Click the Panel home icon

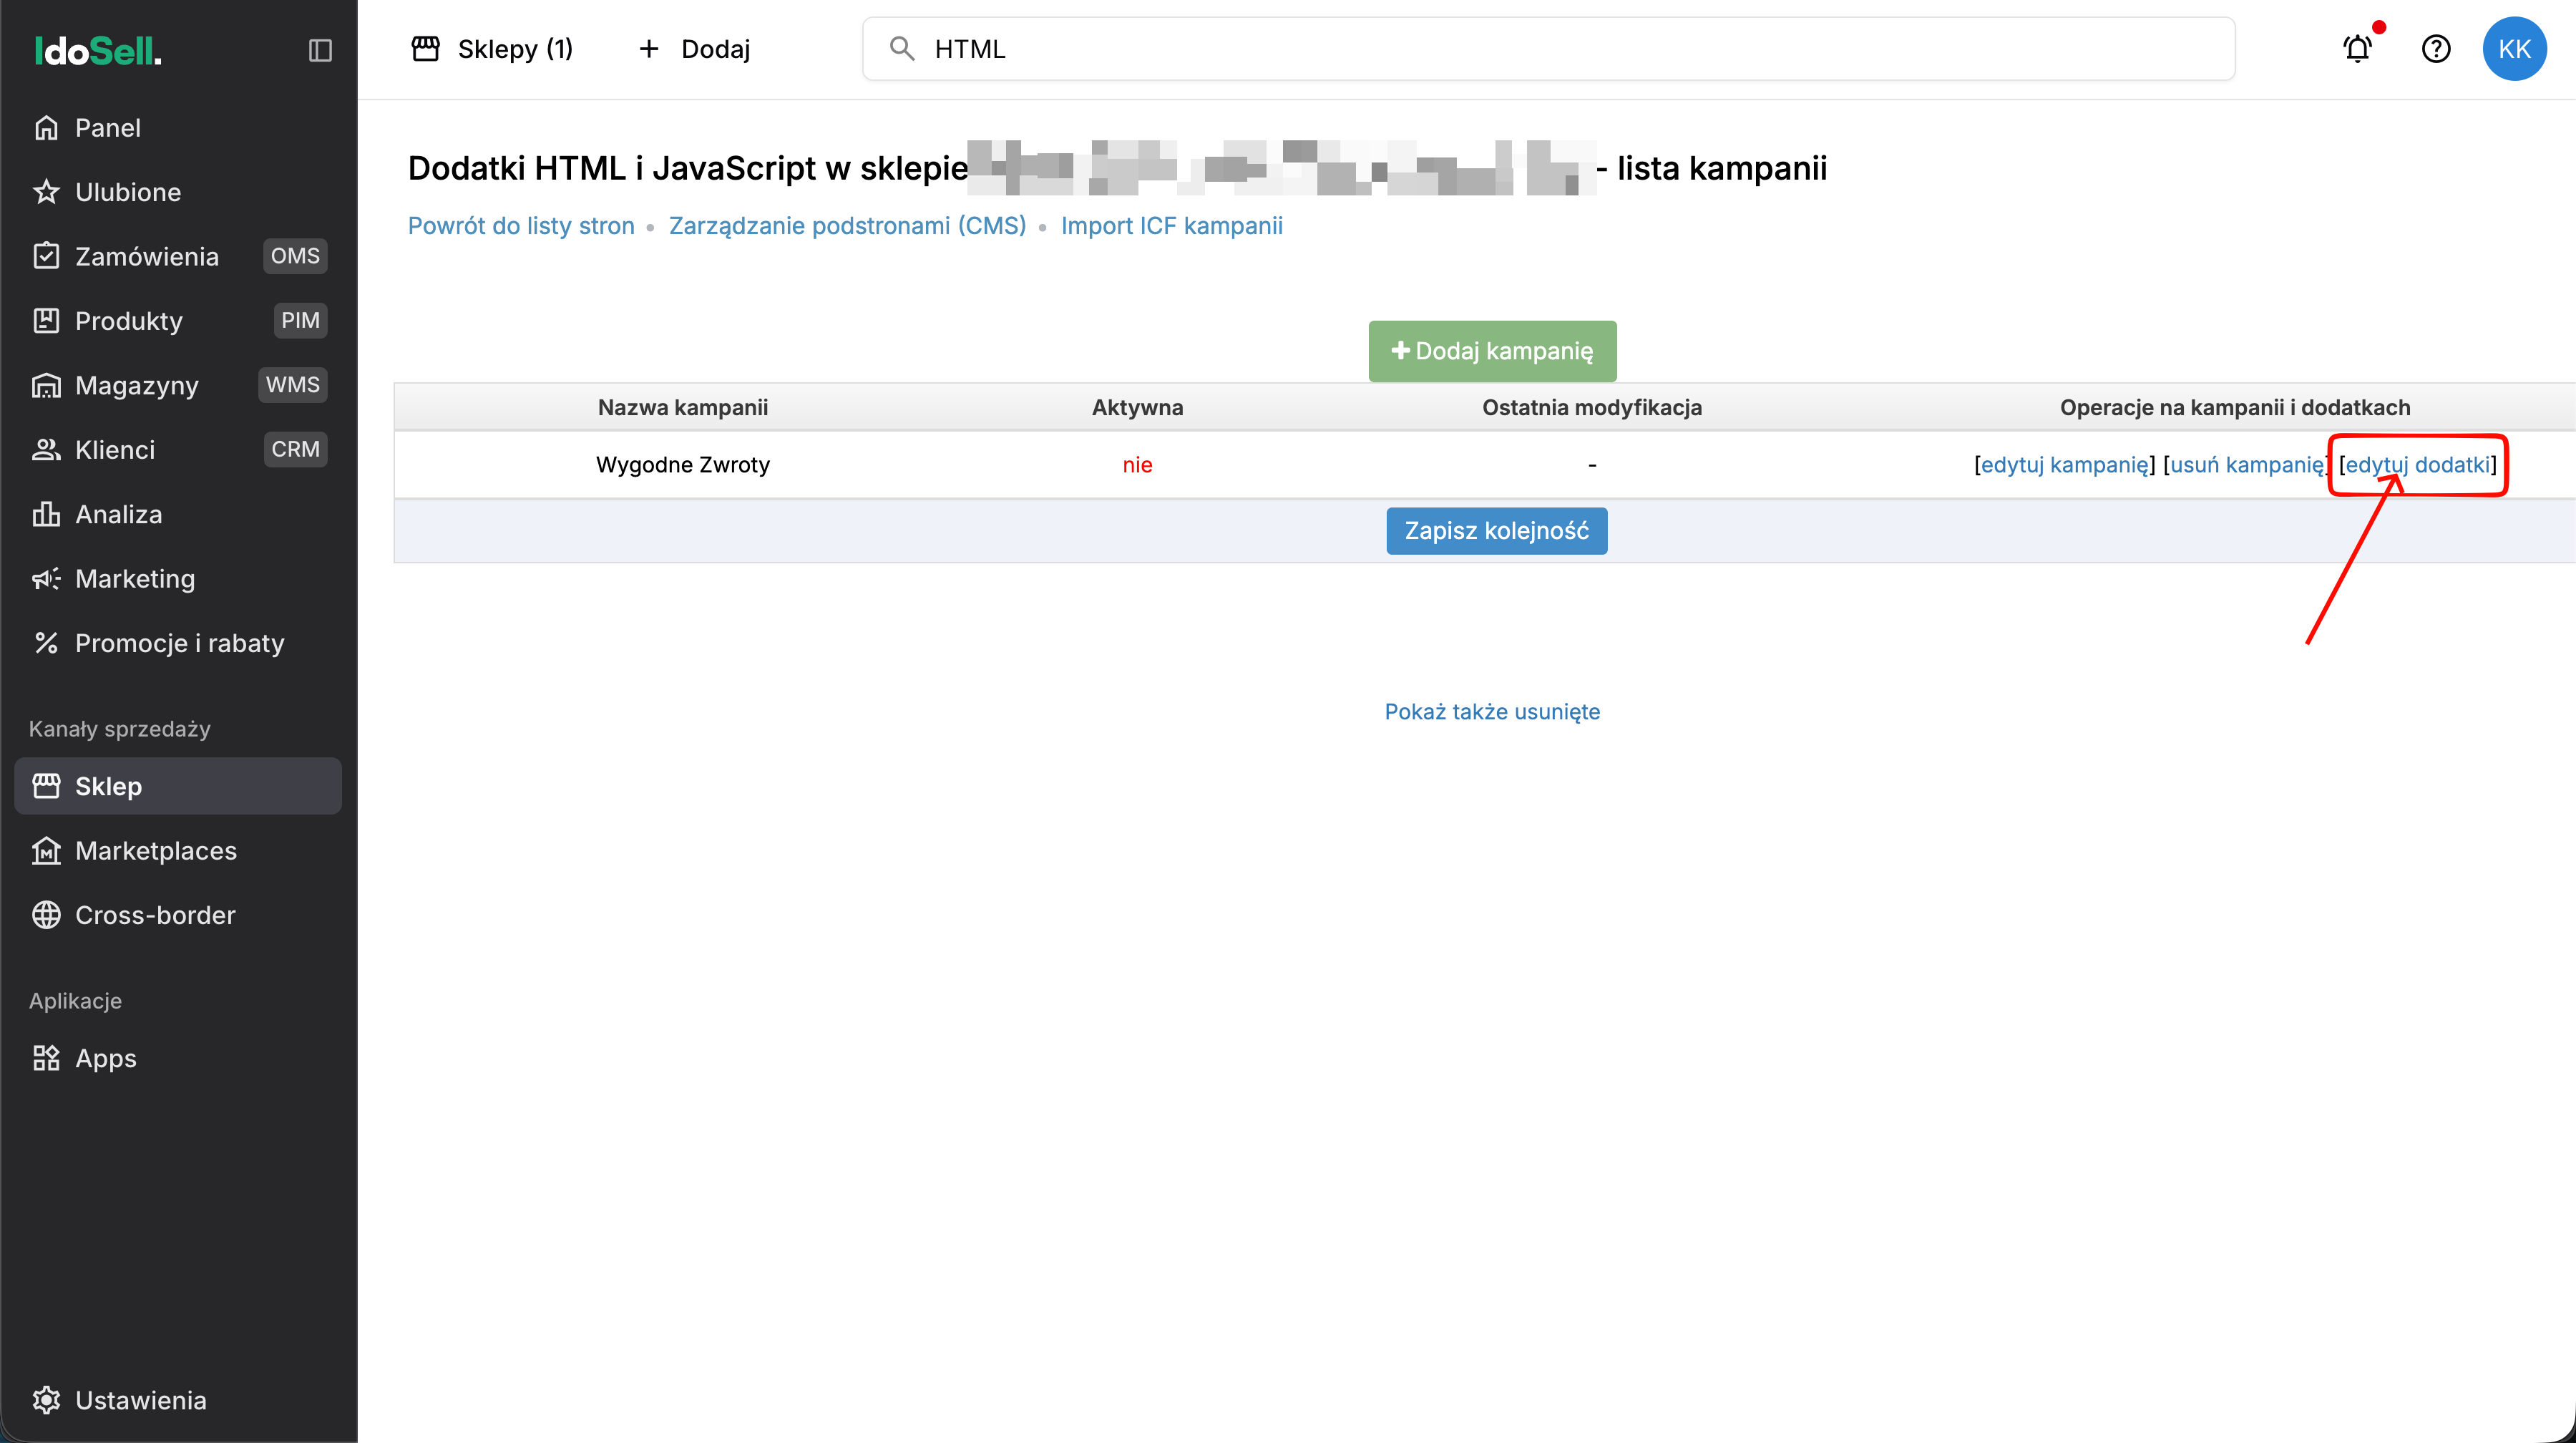(46, 128)
